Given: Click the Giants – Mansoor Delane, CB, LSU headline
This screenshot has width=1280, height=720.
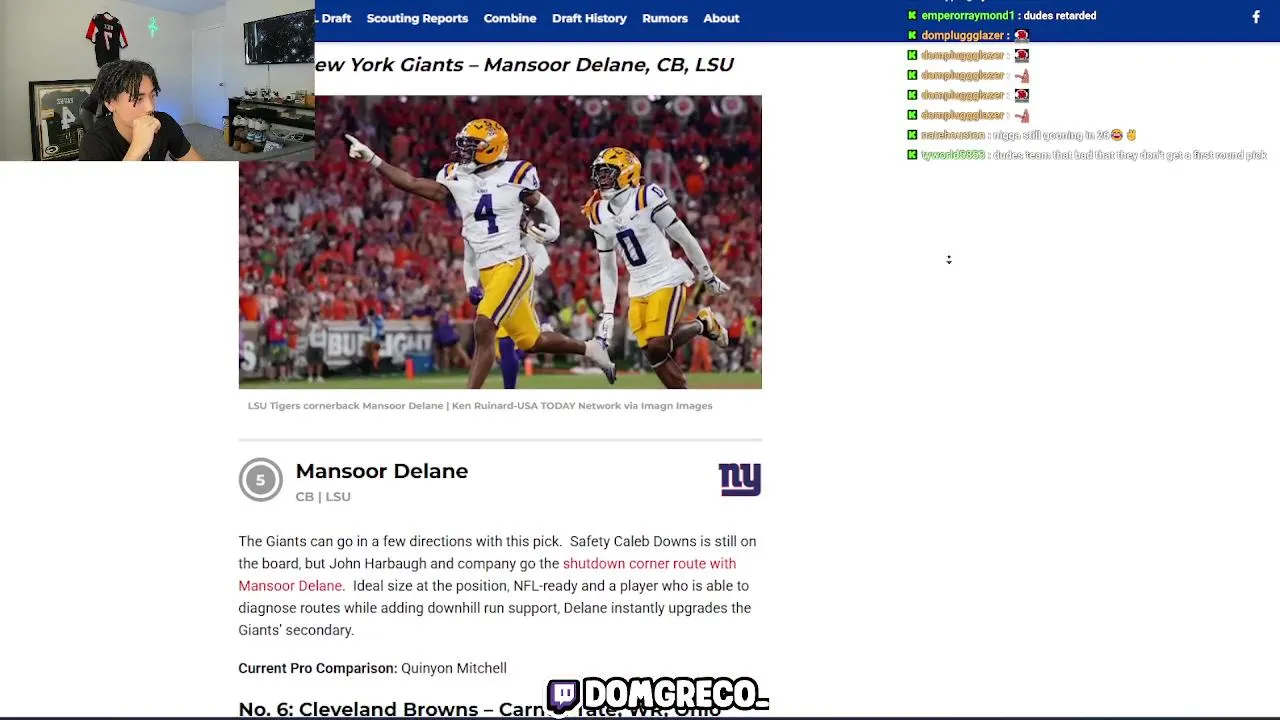Looking at the screenshot, I should coord(524,65).
